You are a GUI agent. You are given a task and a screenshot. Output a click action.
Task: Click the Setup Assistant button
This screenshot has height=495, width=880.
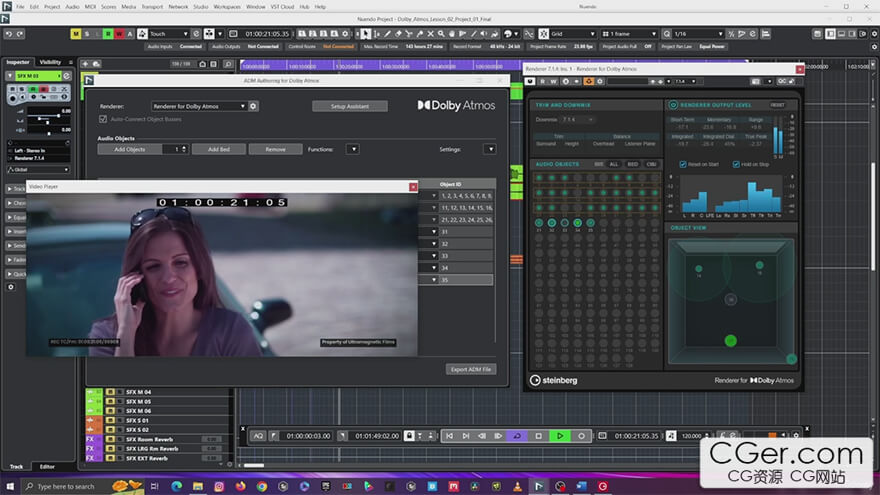[x=350, y=106]
